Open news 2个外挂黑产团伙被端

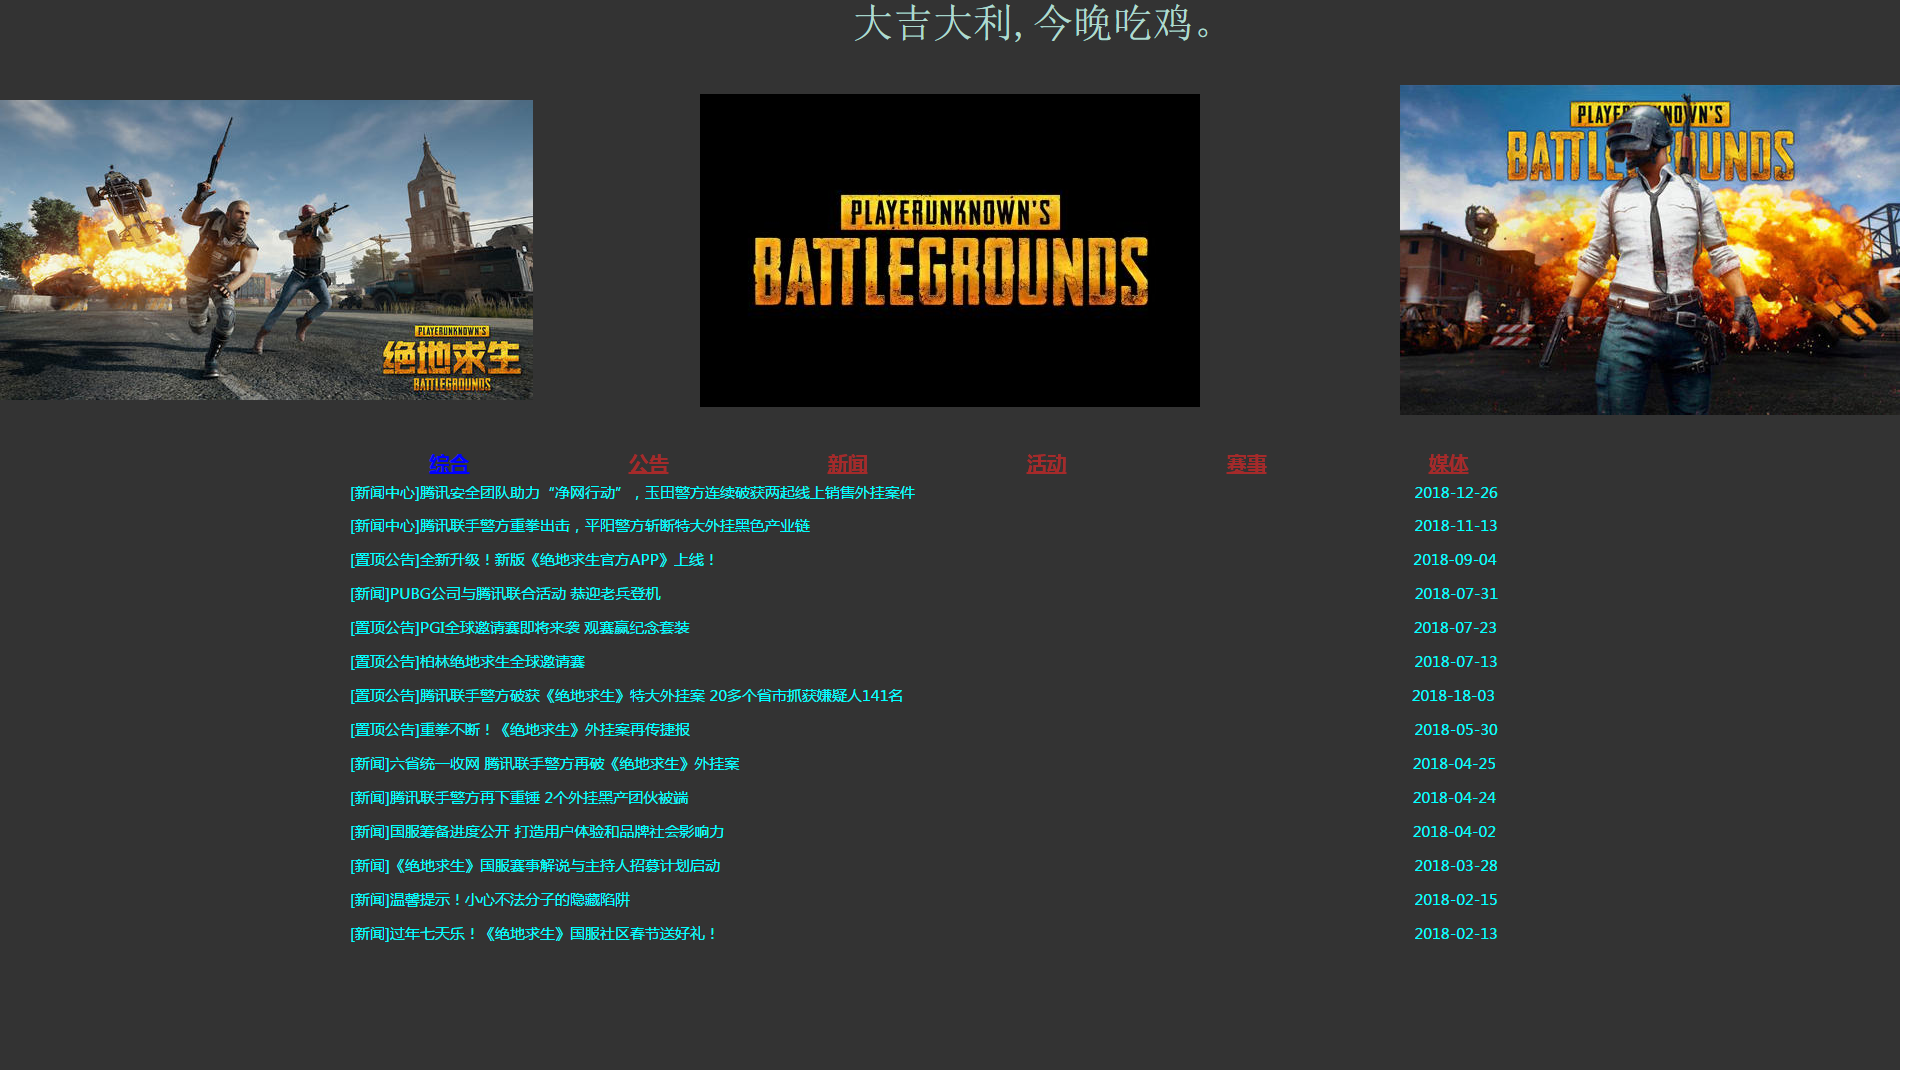[x=519, y=798]
